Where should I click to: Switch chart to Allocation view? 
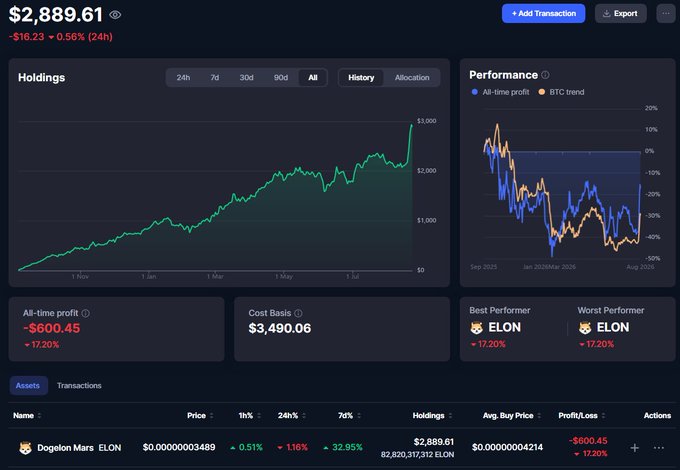click(x=412, y=78)
